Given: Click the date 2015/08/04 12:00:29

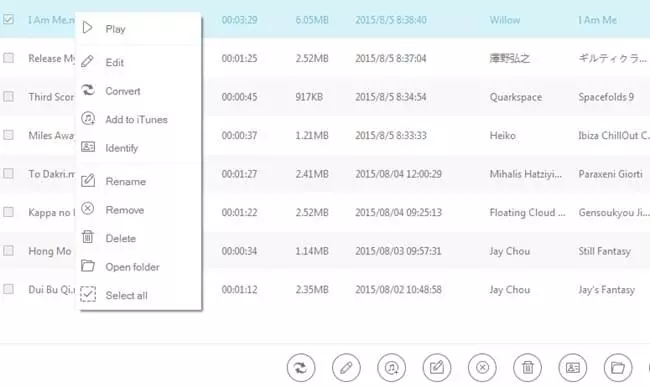Looking at the screenshot, I should 398,174.
